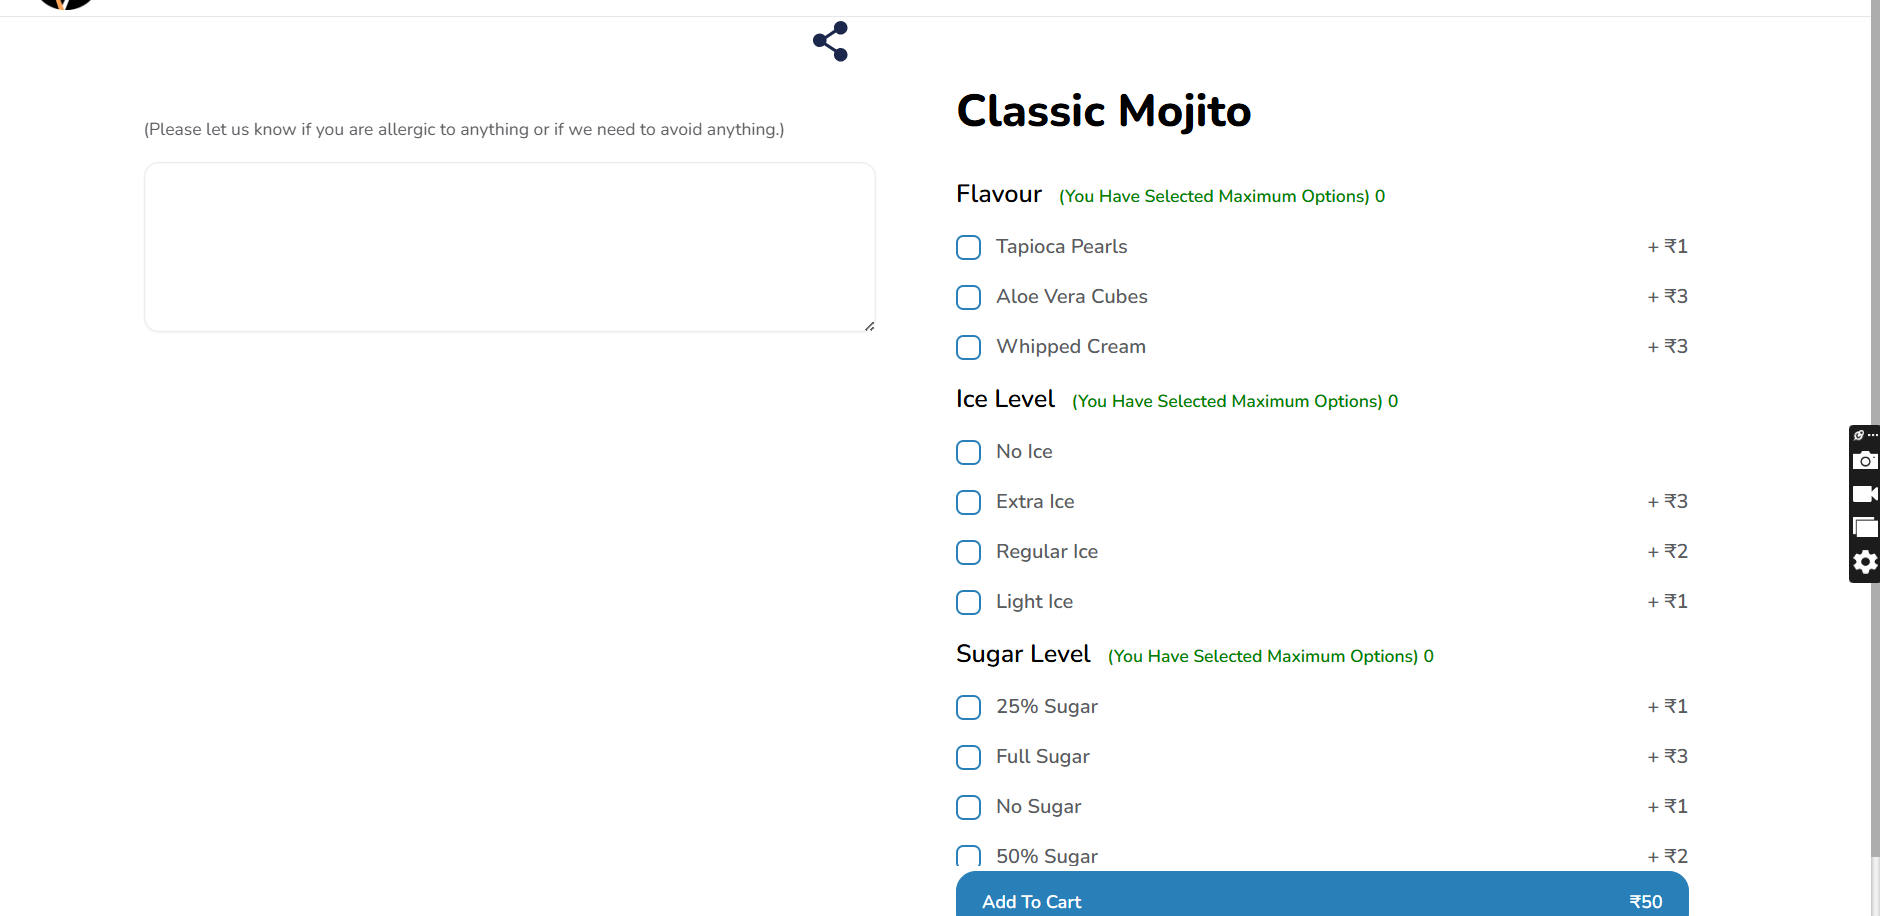Enable the Extra Ice checkbox
This screenshot has width=1880, height=916.
[968, 502]
